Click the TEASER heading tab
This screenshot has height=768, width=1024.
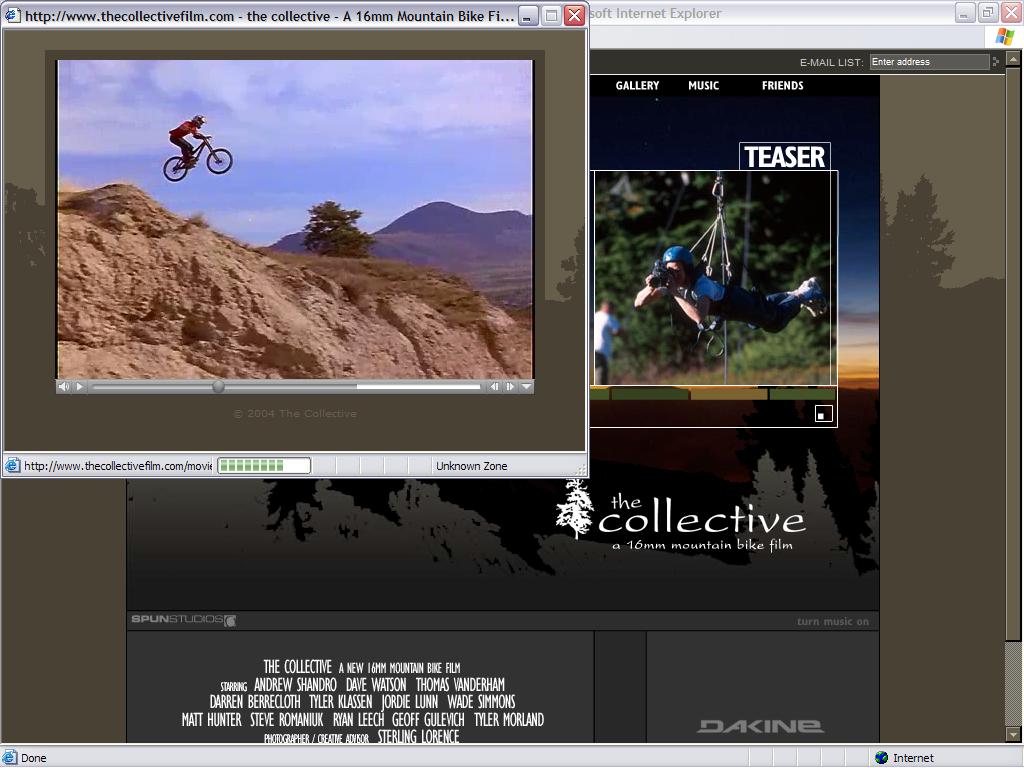(x=785, y=157)
